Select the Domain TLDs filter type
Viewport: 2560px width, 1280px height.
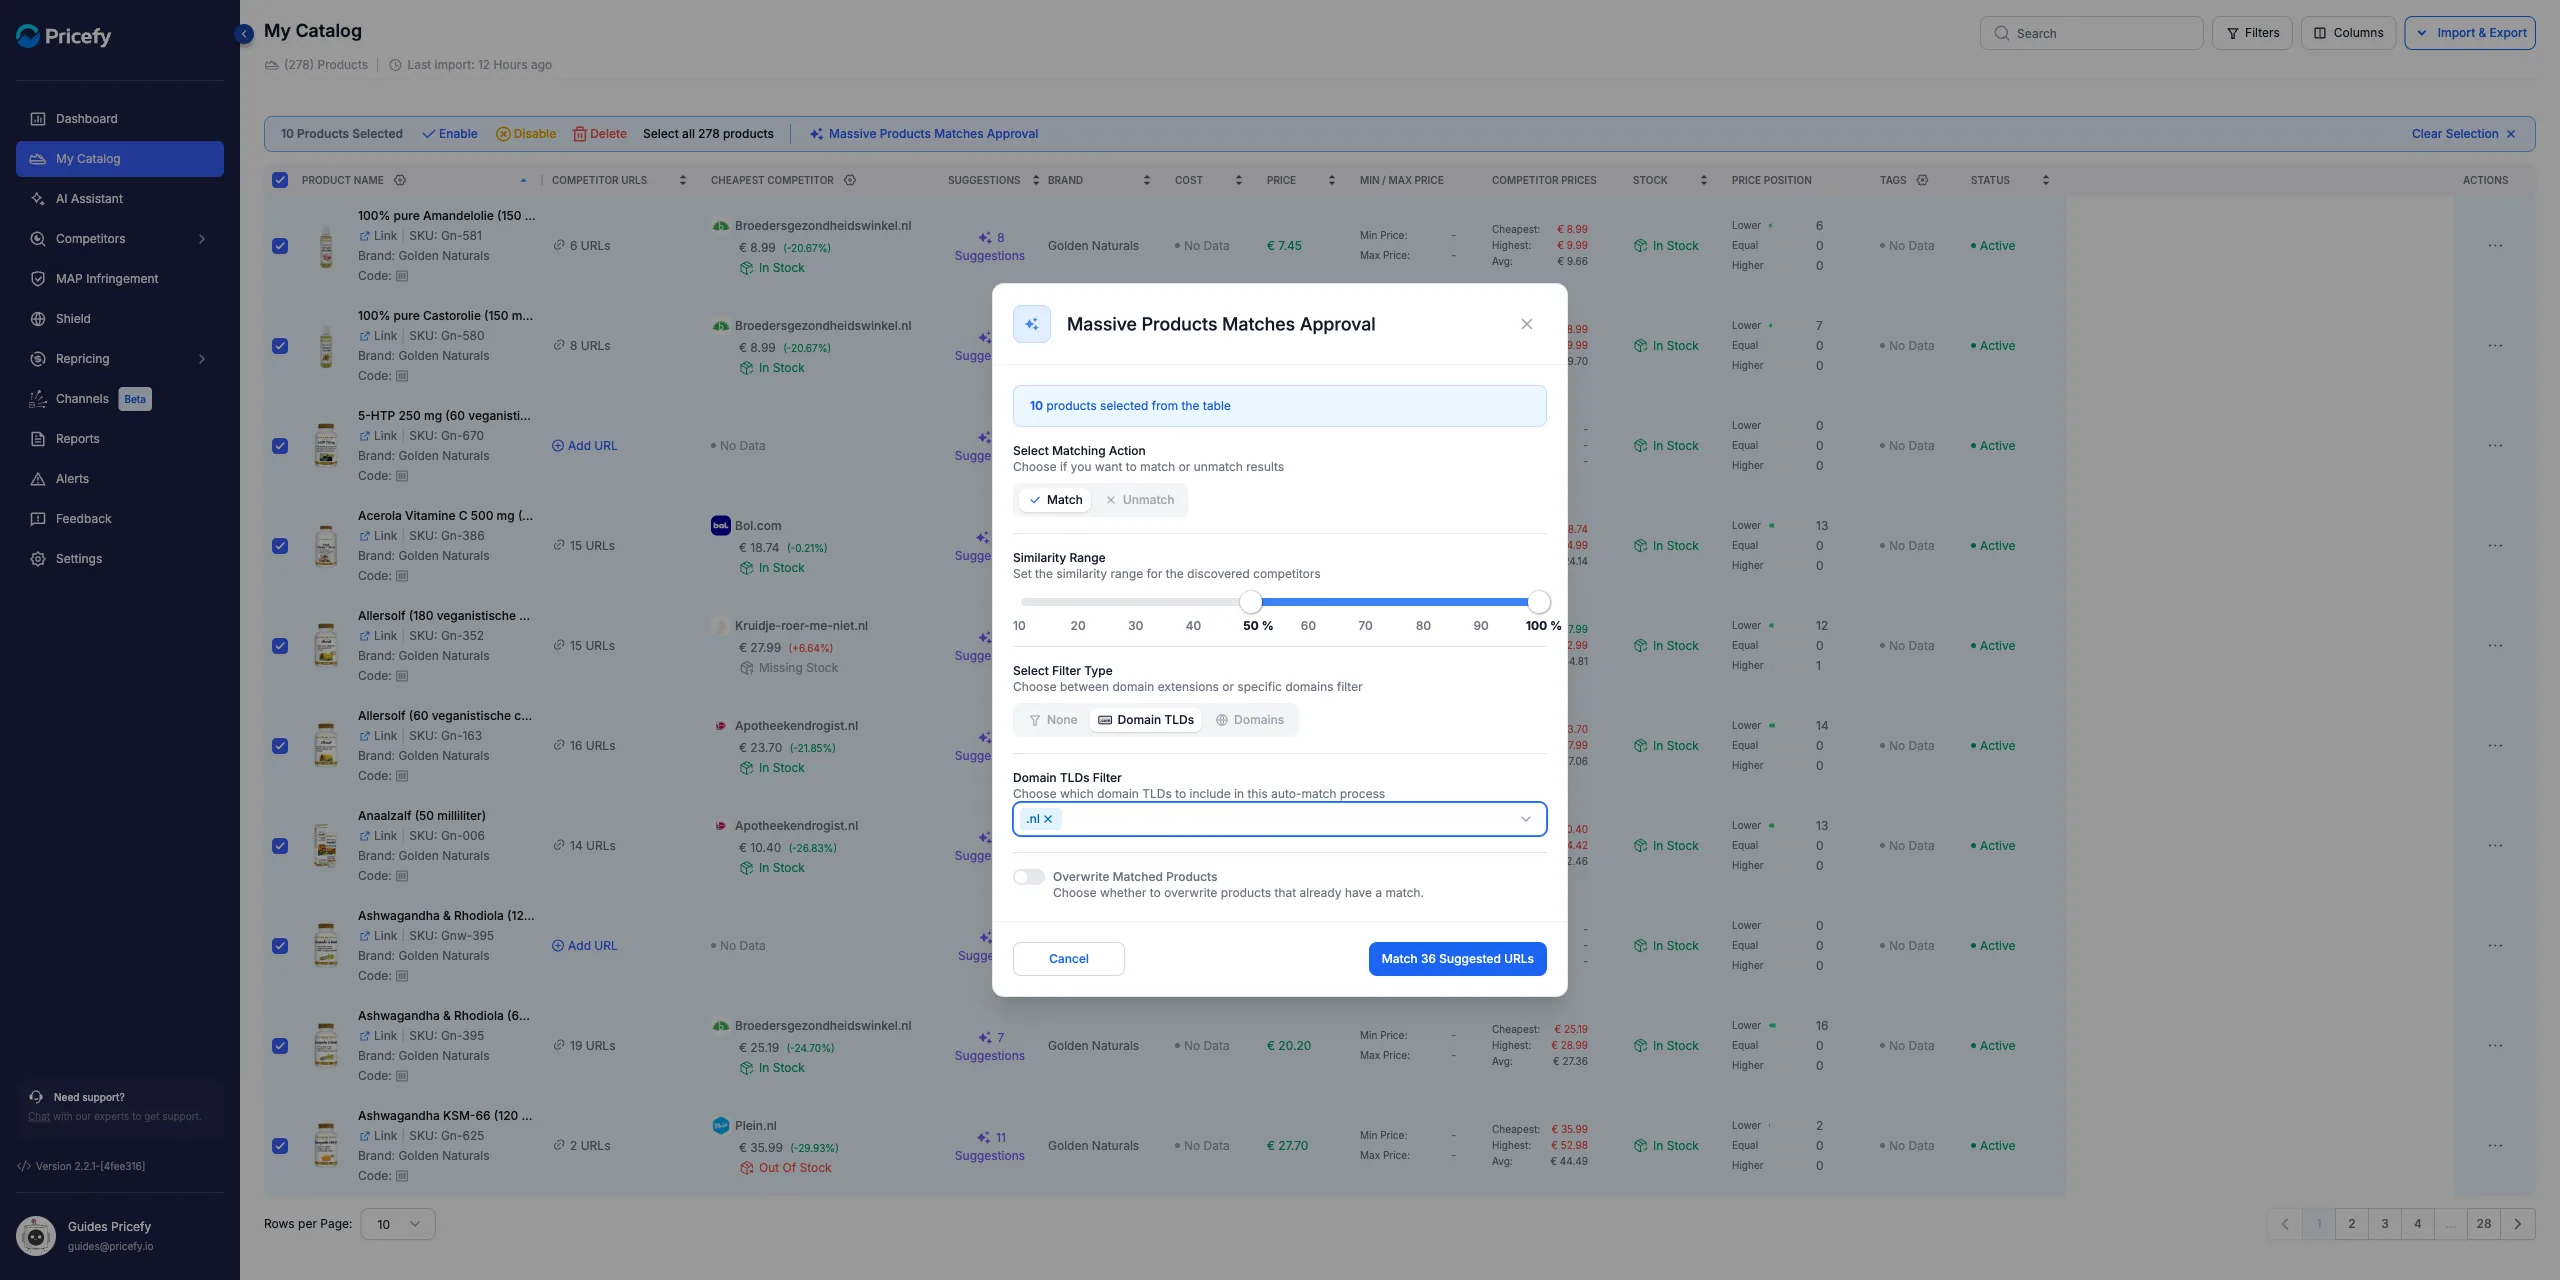(x=1146, y=720)
